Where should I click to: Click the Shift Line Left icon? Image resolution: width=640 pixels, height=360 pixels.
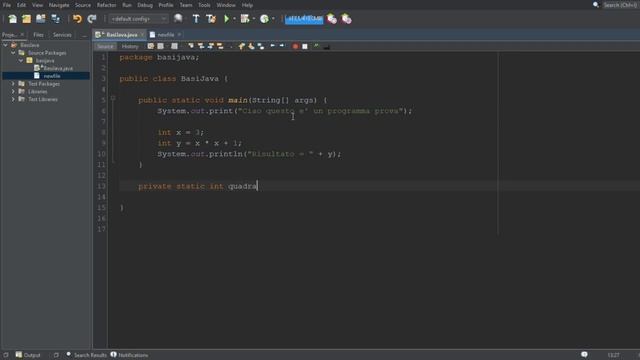point(272,46)
